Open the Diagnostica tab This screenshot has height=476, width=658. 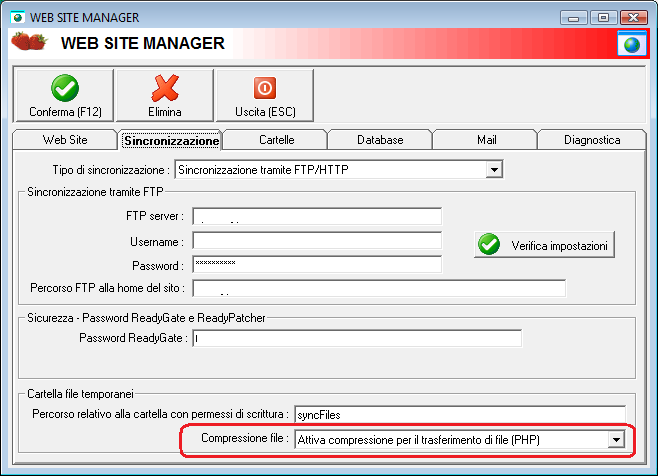point(592,140)
